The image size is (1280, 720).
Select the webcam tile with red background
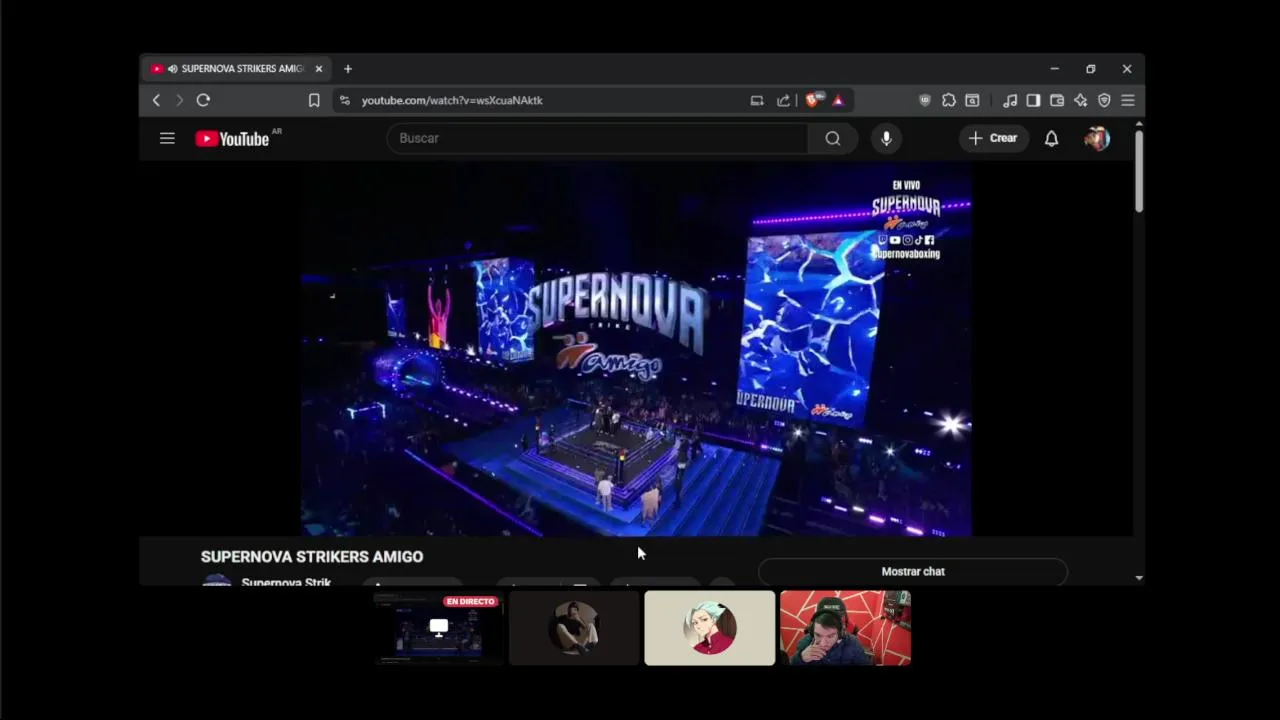[x=845, y=628]
